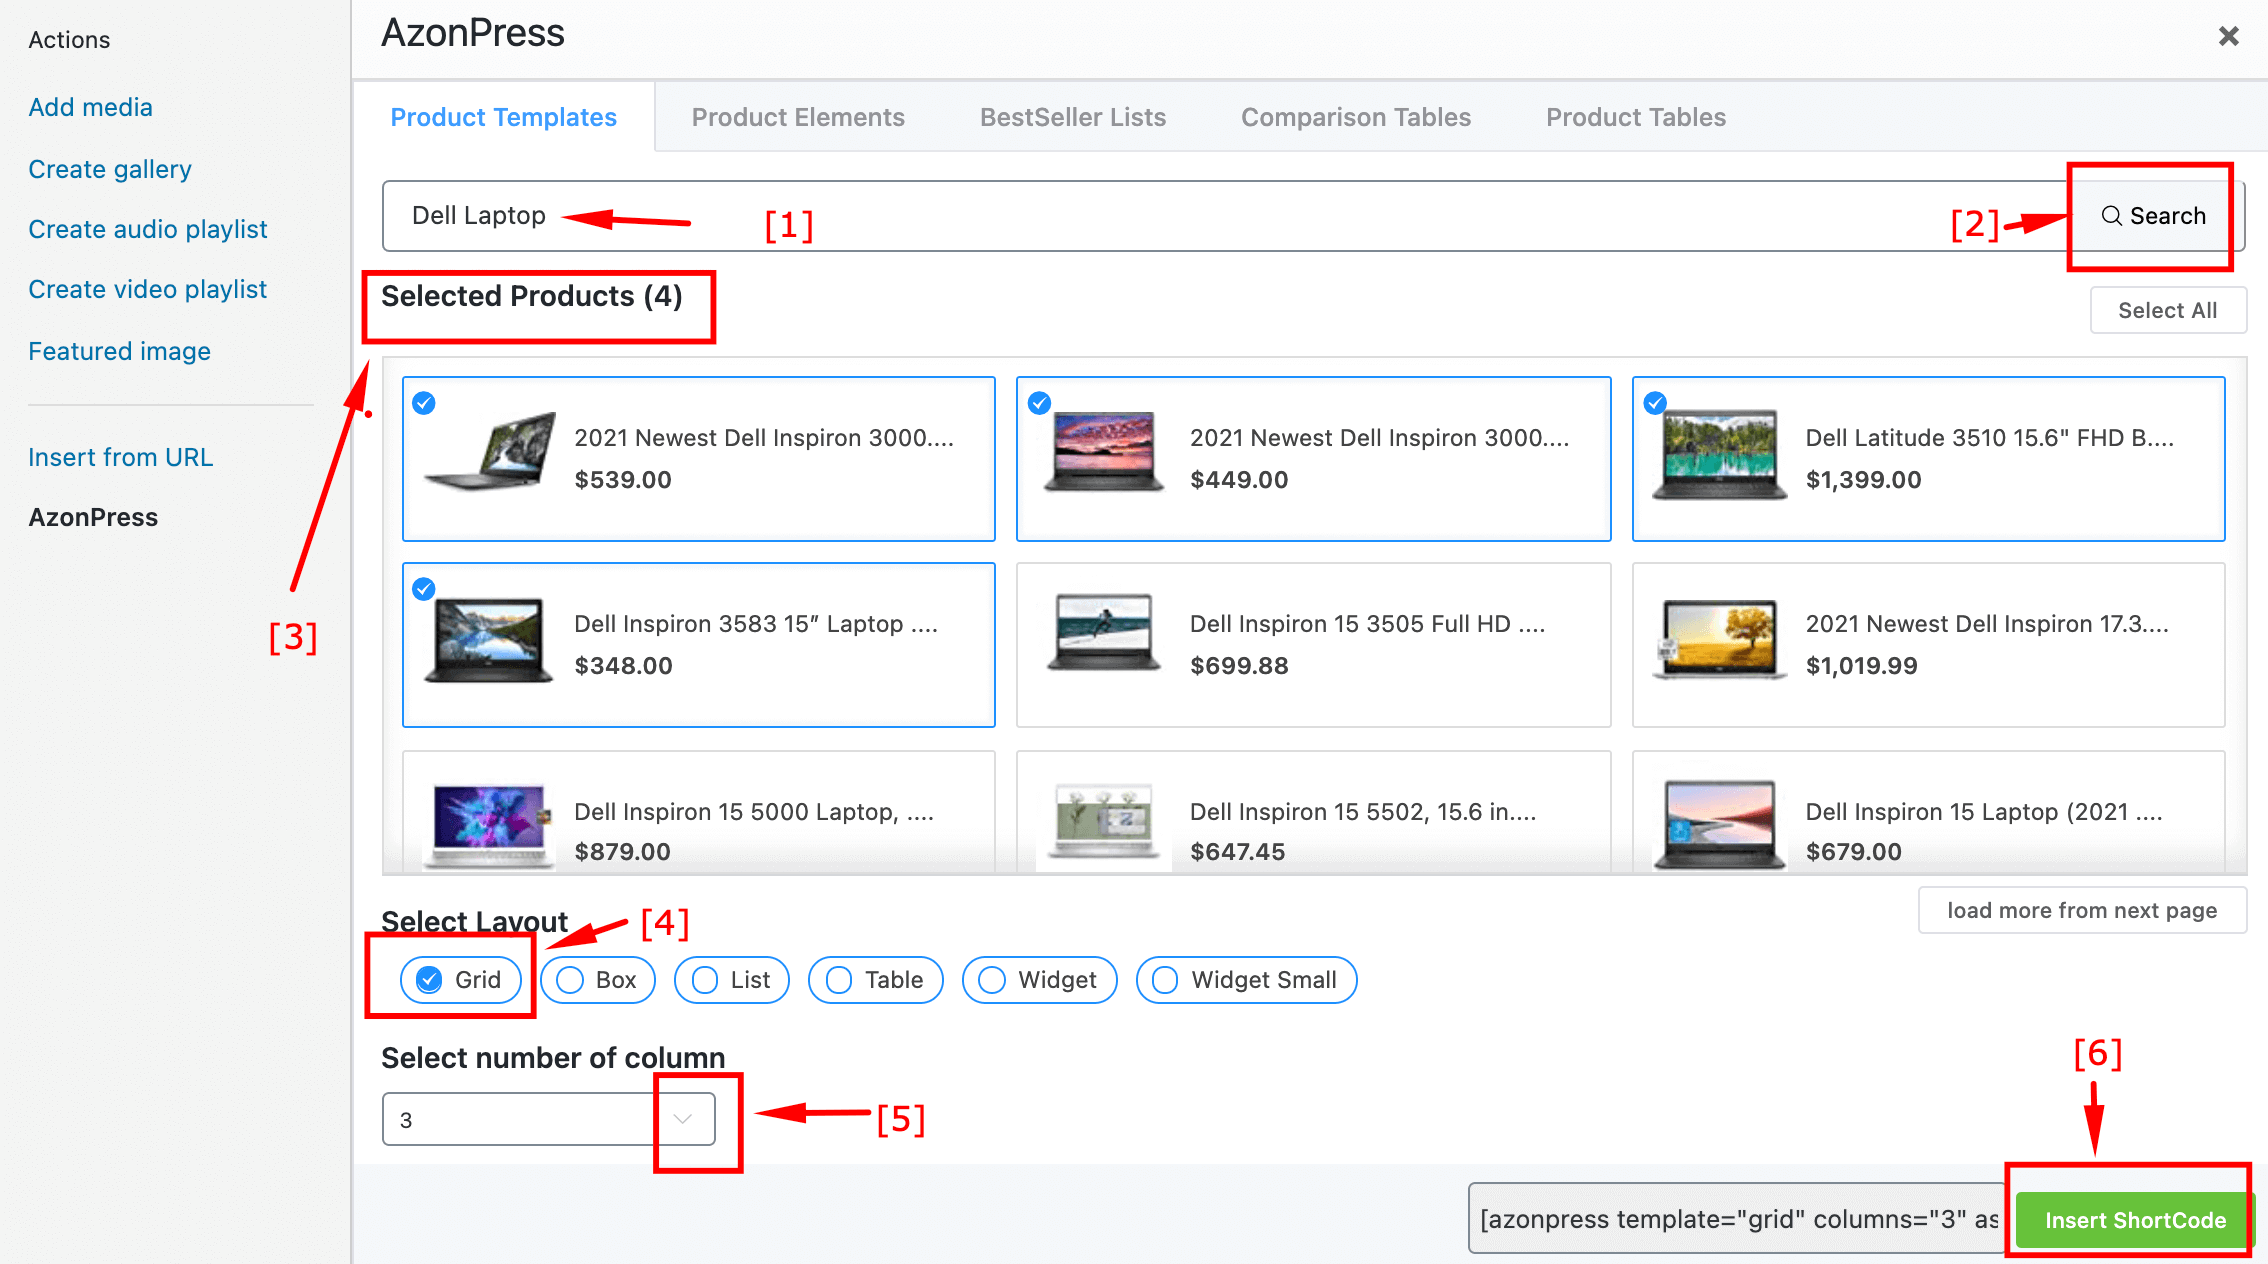Click the Select All button
Screen dimensions: 2268x1264
coord(2167,310)
